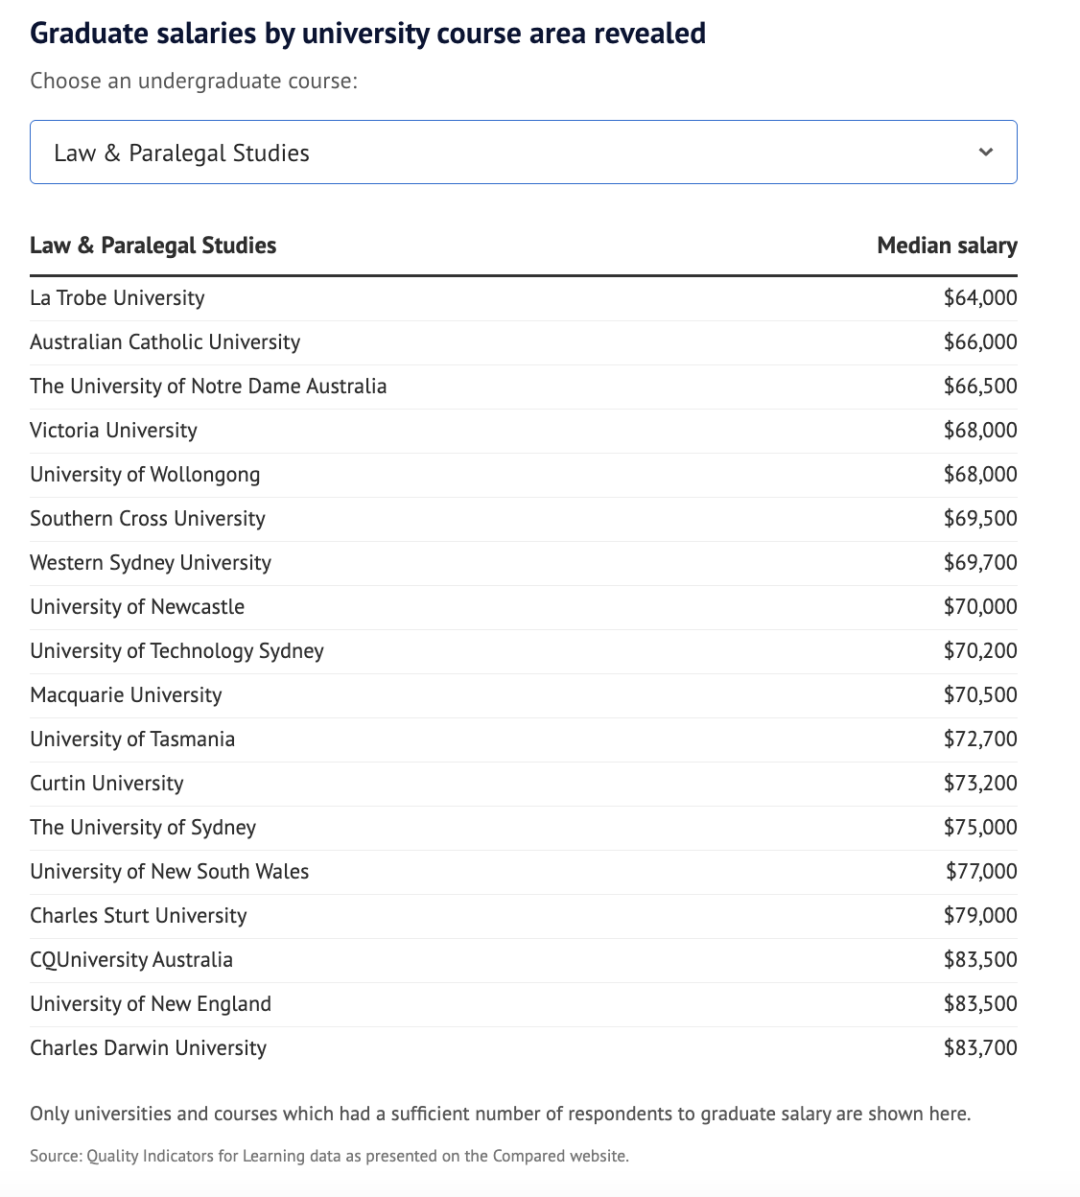This screenshot has height=1197, width=1080.
Task: Select the La Trobe University row
Action: point(117,298)
